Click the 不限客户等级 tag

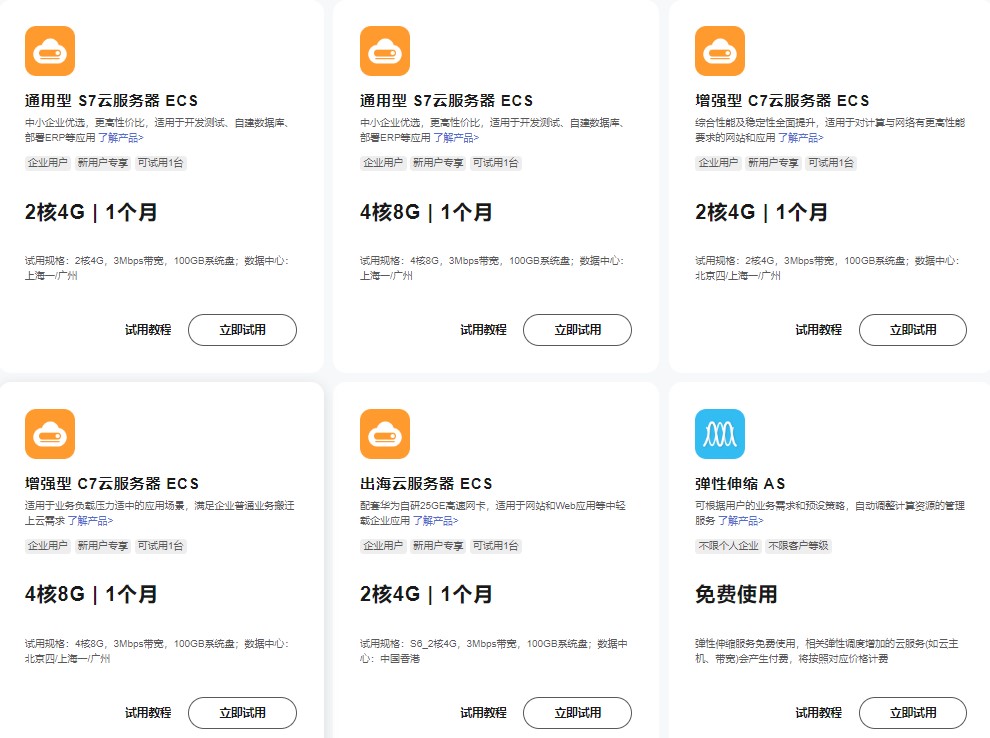tap(798, 546)
